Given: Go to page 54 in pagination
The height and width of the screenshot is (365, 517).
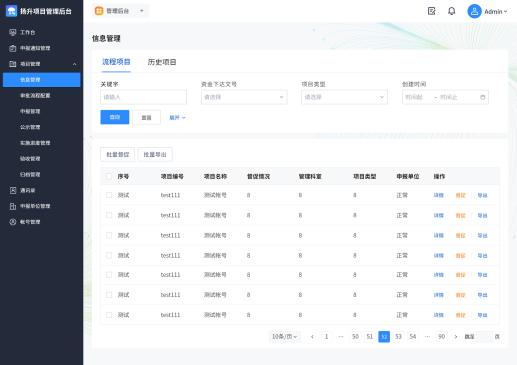Looking at the screenshot, I should click(x=413, y=337).
